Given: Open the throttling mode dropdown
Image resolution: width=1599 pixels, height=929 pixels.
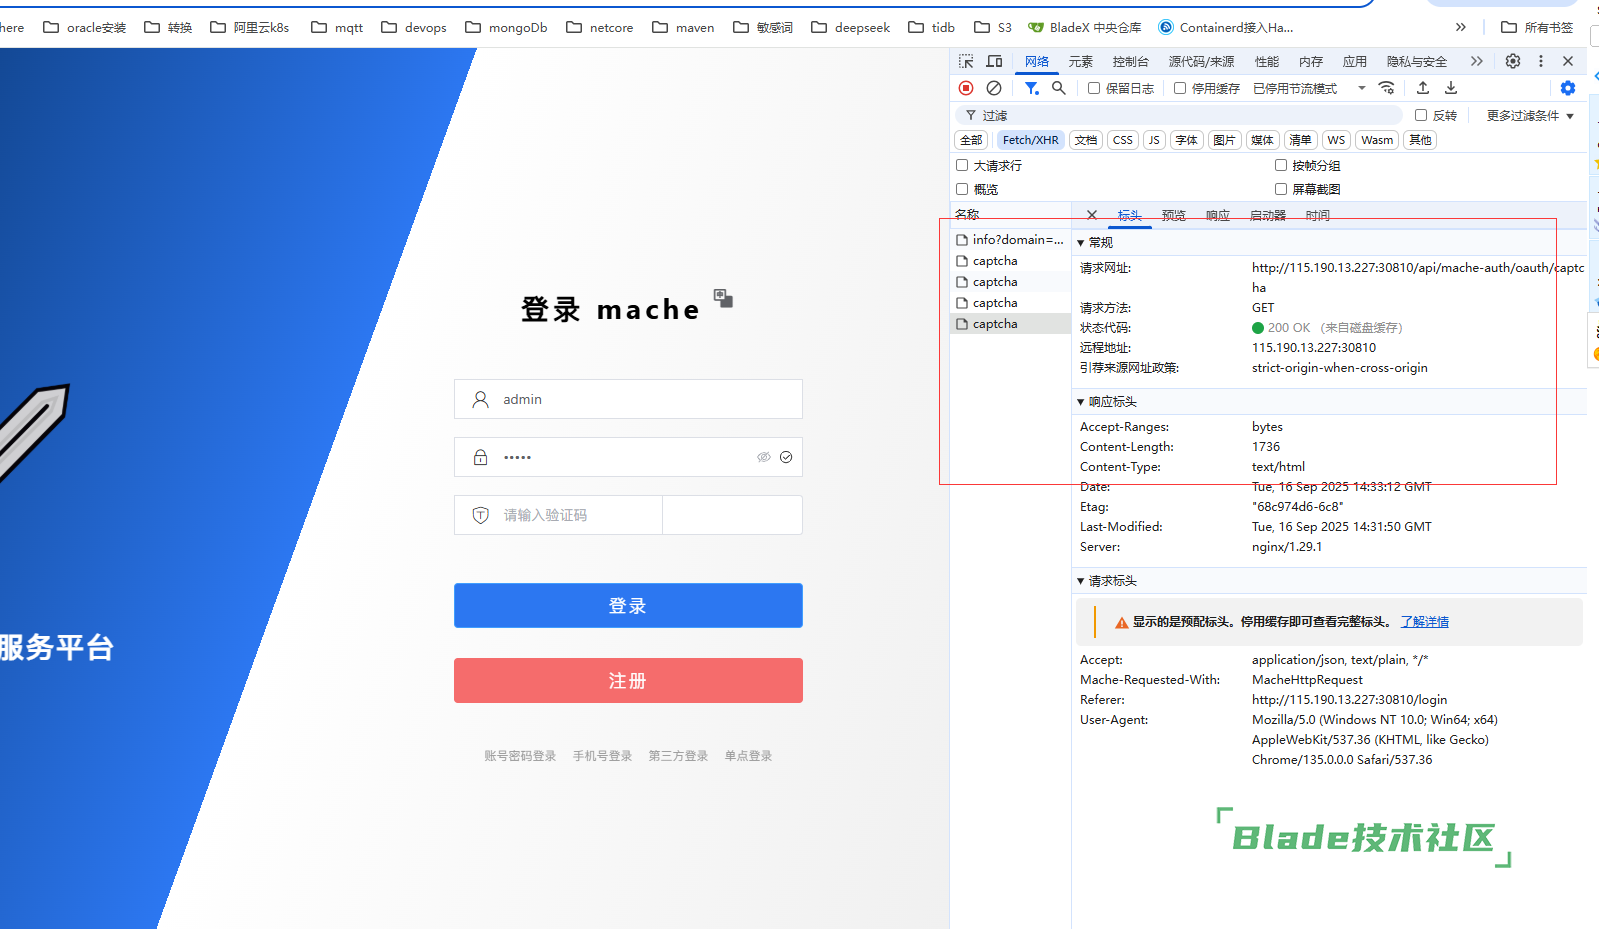Looking at the screenshot, I should 1309,88.
